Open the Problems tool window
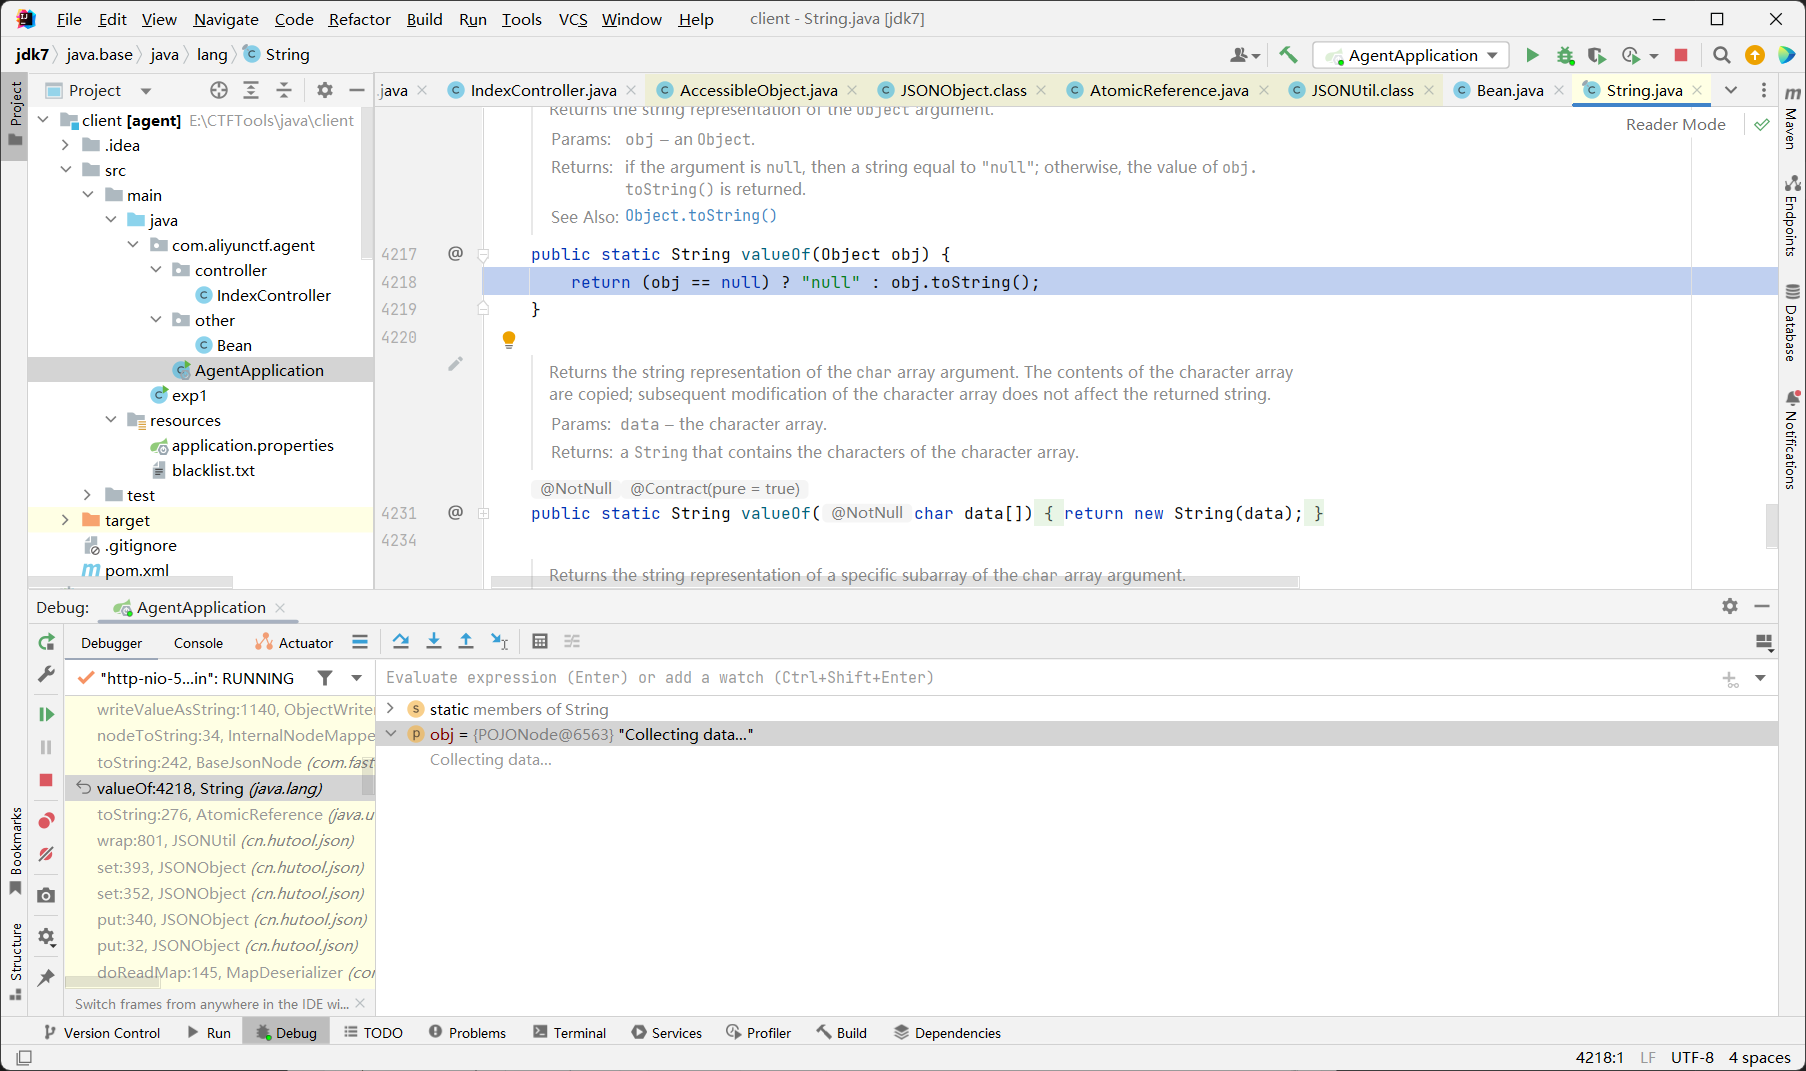This screenshot has width=1806, height=1071. pos(467,1033)
